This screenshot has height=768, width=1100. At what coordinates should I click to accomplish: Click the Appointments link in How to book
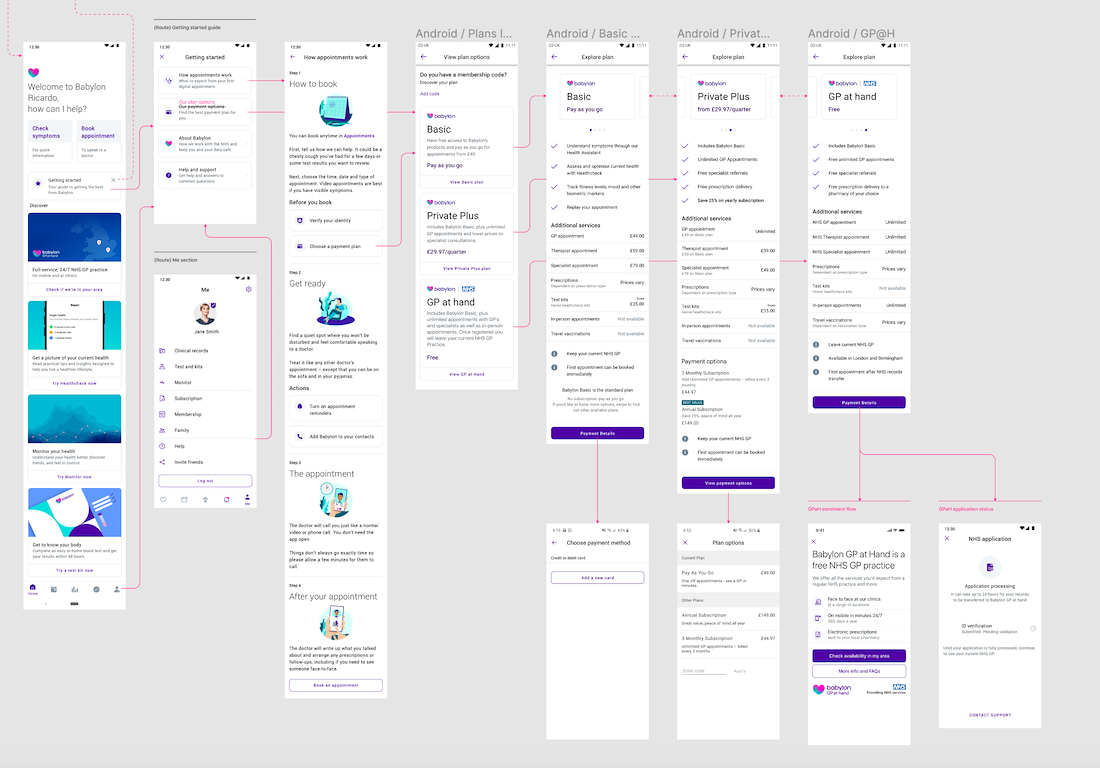tap(359, 135)
